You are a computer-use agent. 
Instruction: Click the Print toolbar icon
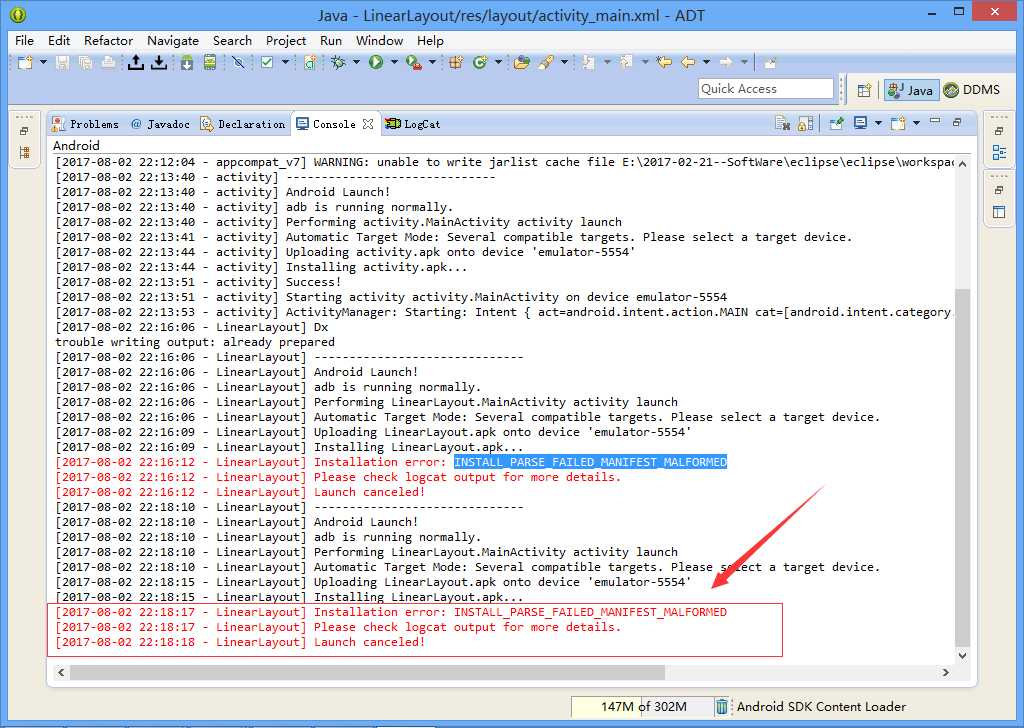(108, 63)
